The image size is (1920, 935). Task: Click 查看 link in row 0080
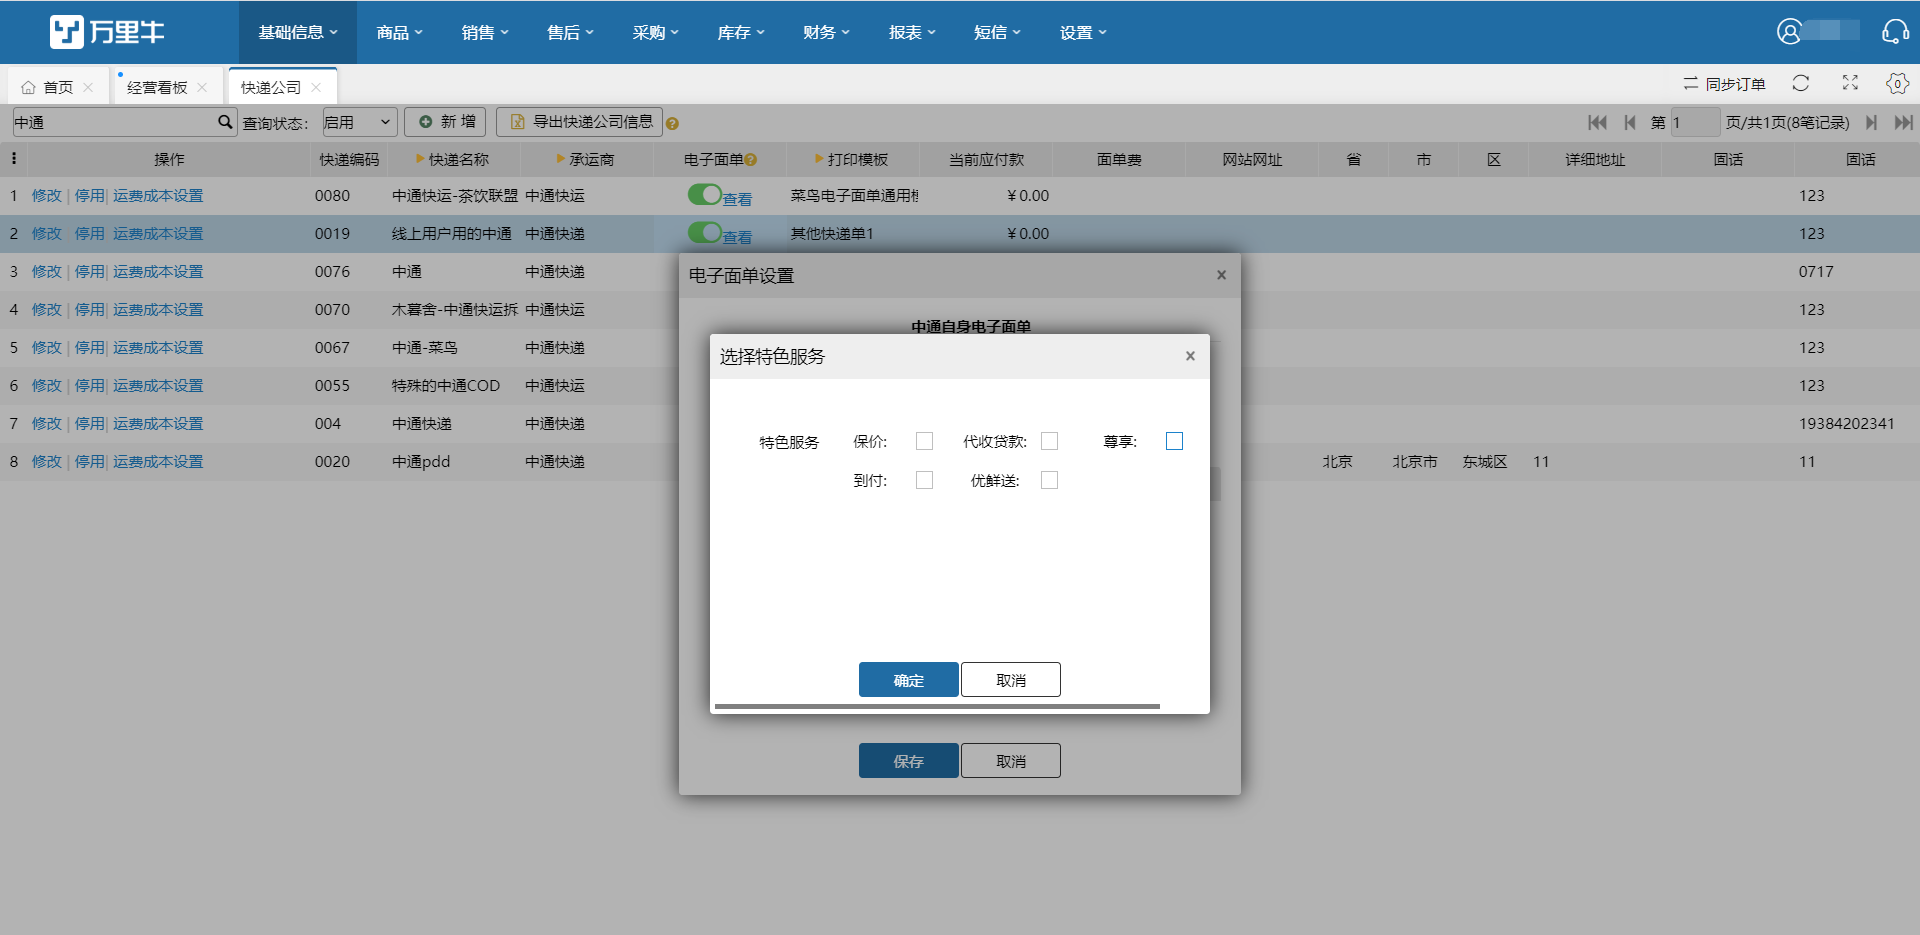click(x=737, y=199)
